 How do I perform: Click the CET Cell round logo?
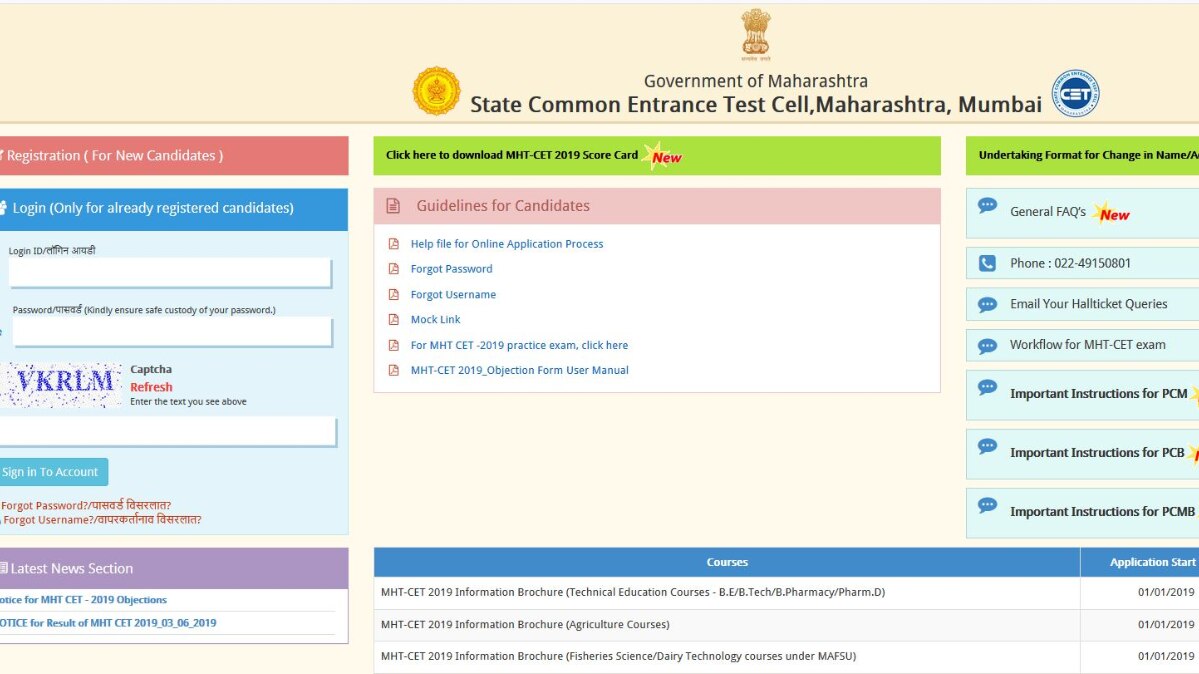(1075, 94)
